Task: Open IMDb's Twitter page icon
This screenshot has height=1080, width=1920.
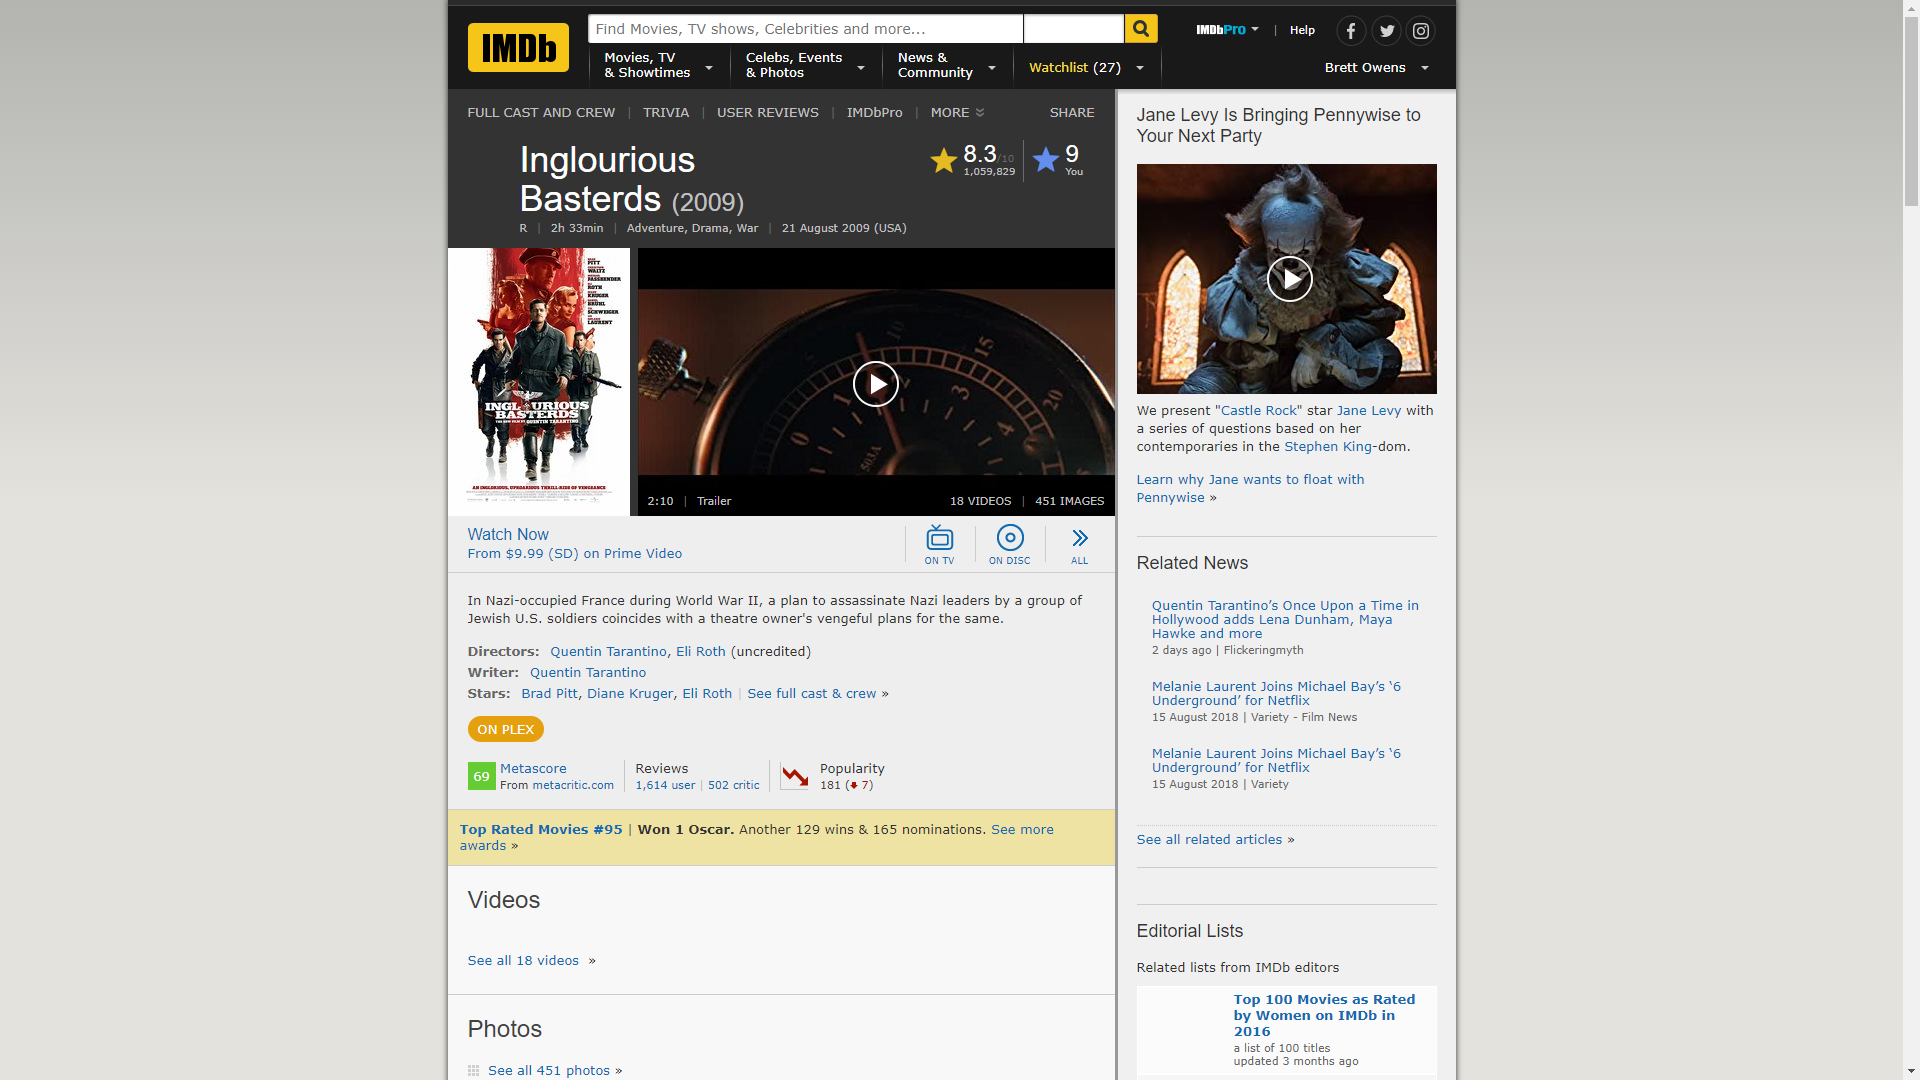Action: 1386,31
